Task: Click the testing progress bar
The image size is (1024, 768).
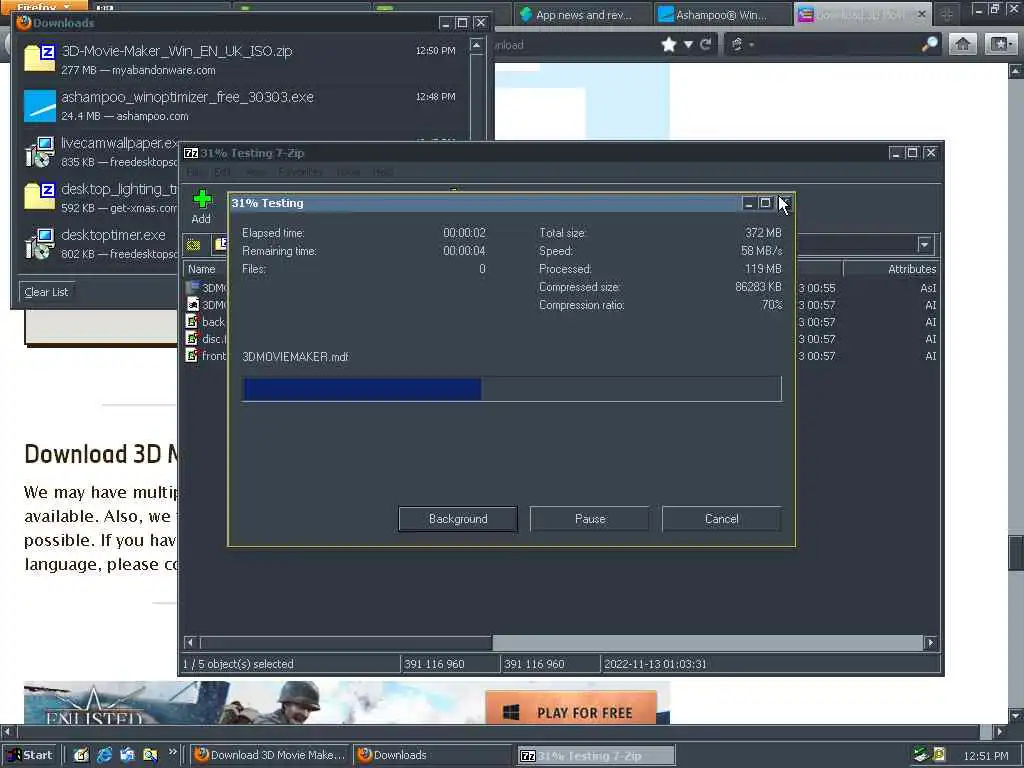Action: (x=511, y=389)
